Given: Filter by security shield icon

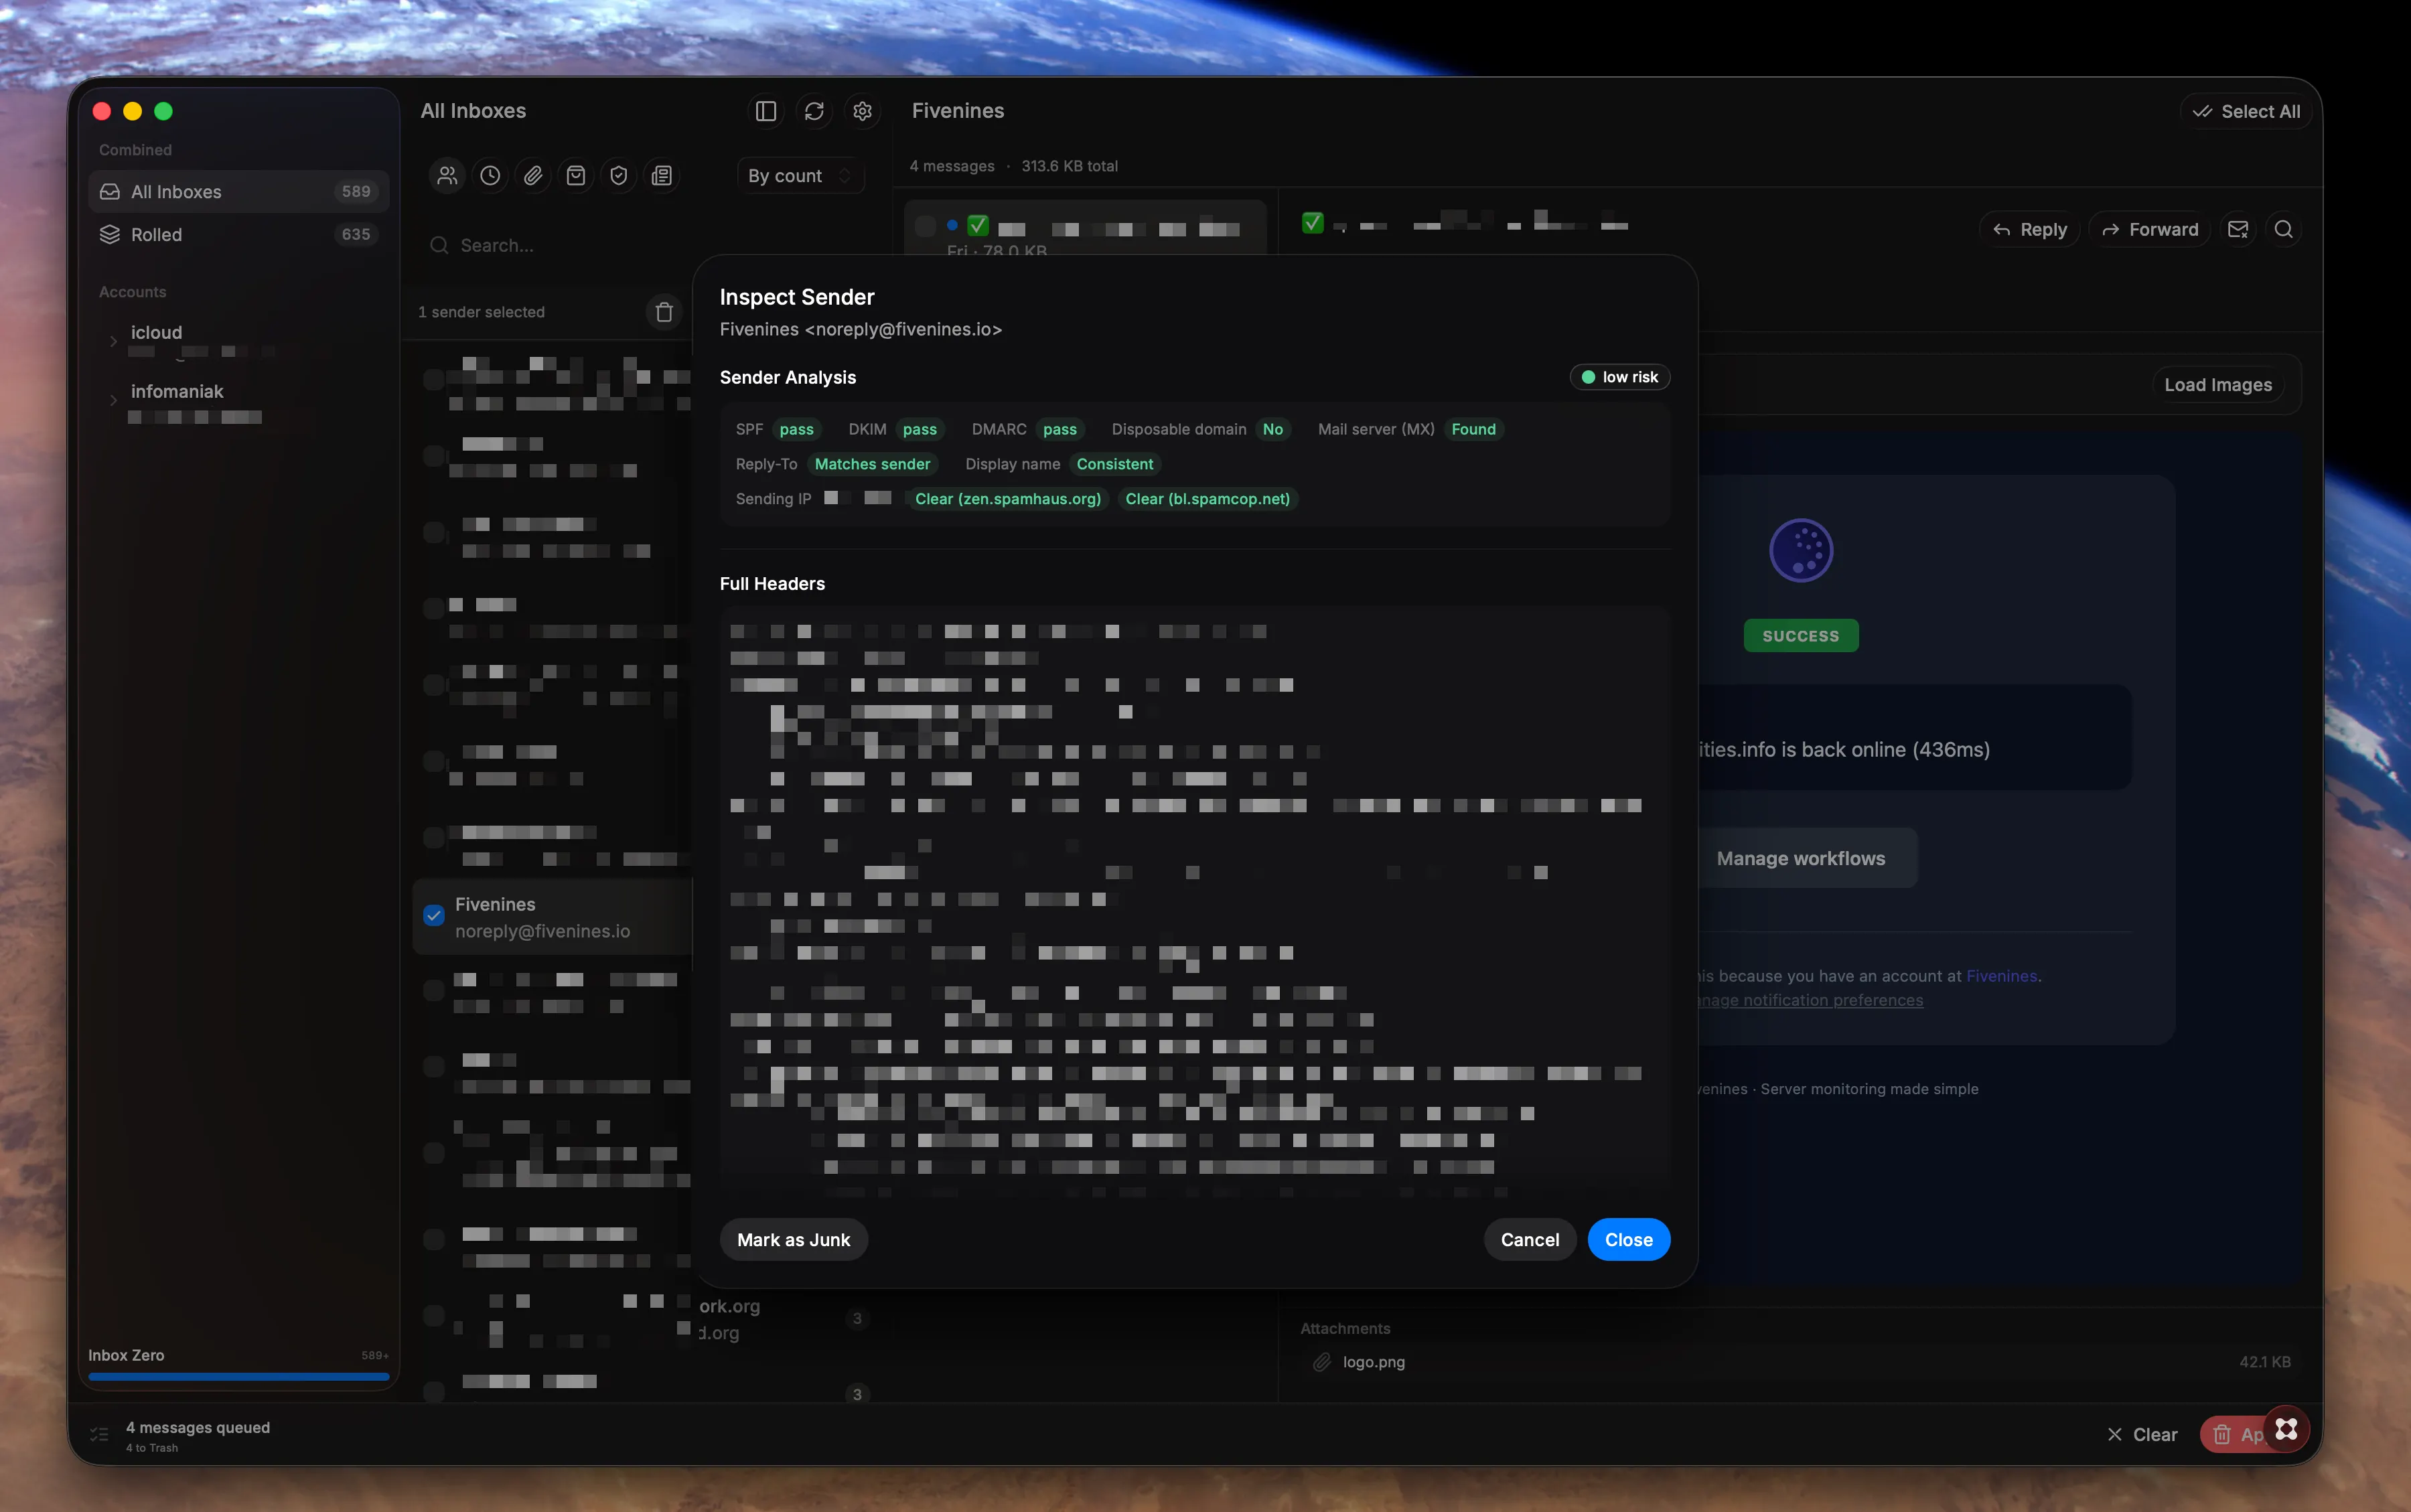Looking at the screenshot, I should click(x=619, y=176).
